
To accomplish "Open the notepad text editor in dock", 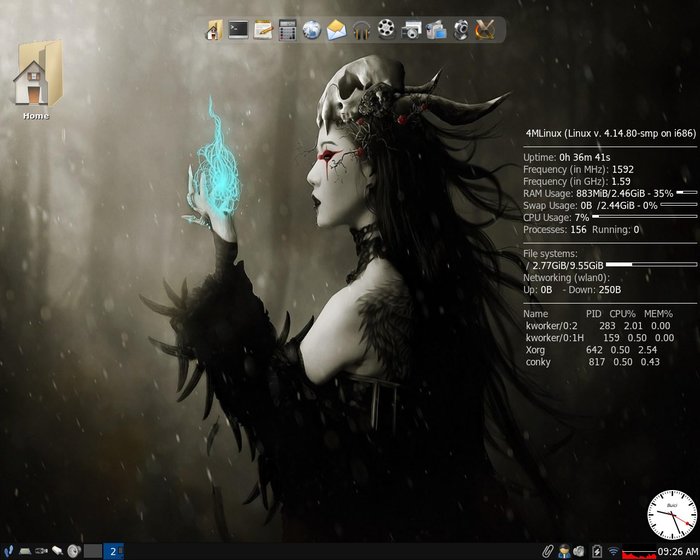I will tap(263, 30).
